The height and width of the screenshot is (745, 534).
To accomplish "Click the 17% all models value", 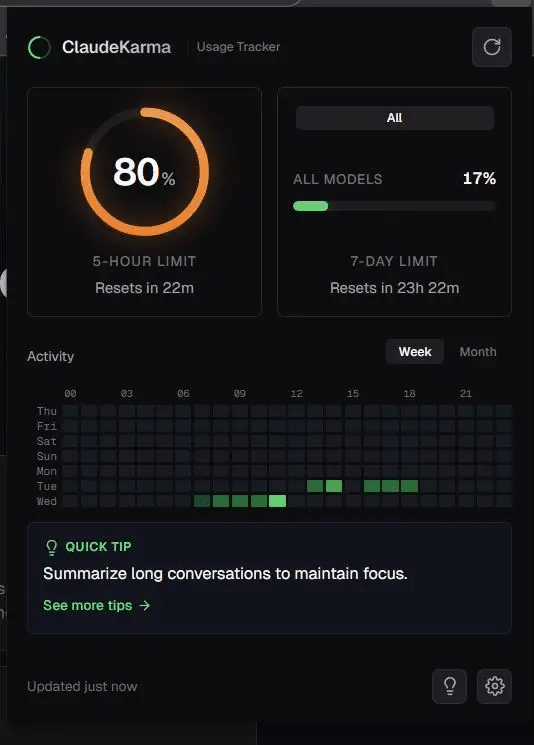I will click(x=479, y=179).
